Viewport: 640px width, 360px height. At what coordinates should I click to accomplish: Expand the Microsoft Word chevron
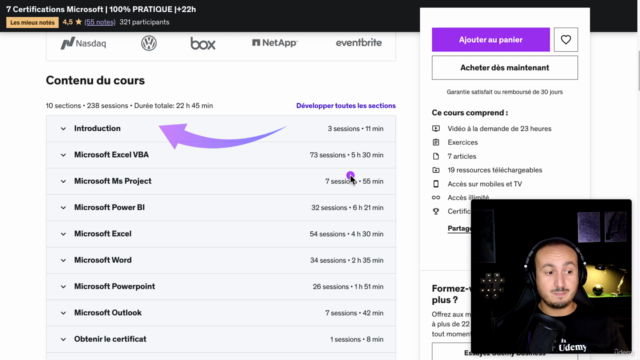pos(63,260)
